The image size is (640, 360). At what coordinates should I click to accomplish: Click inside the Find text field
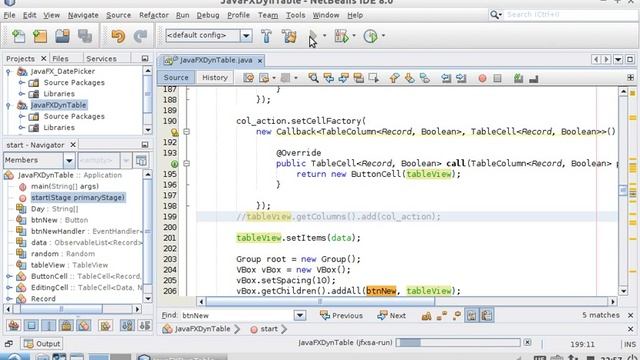pos(237,316)
